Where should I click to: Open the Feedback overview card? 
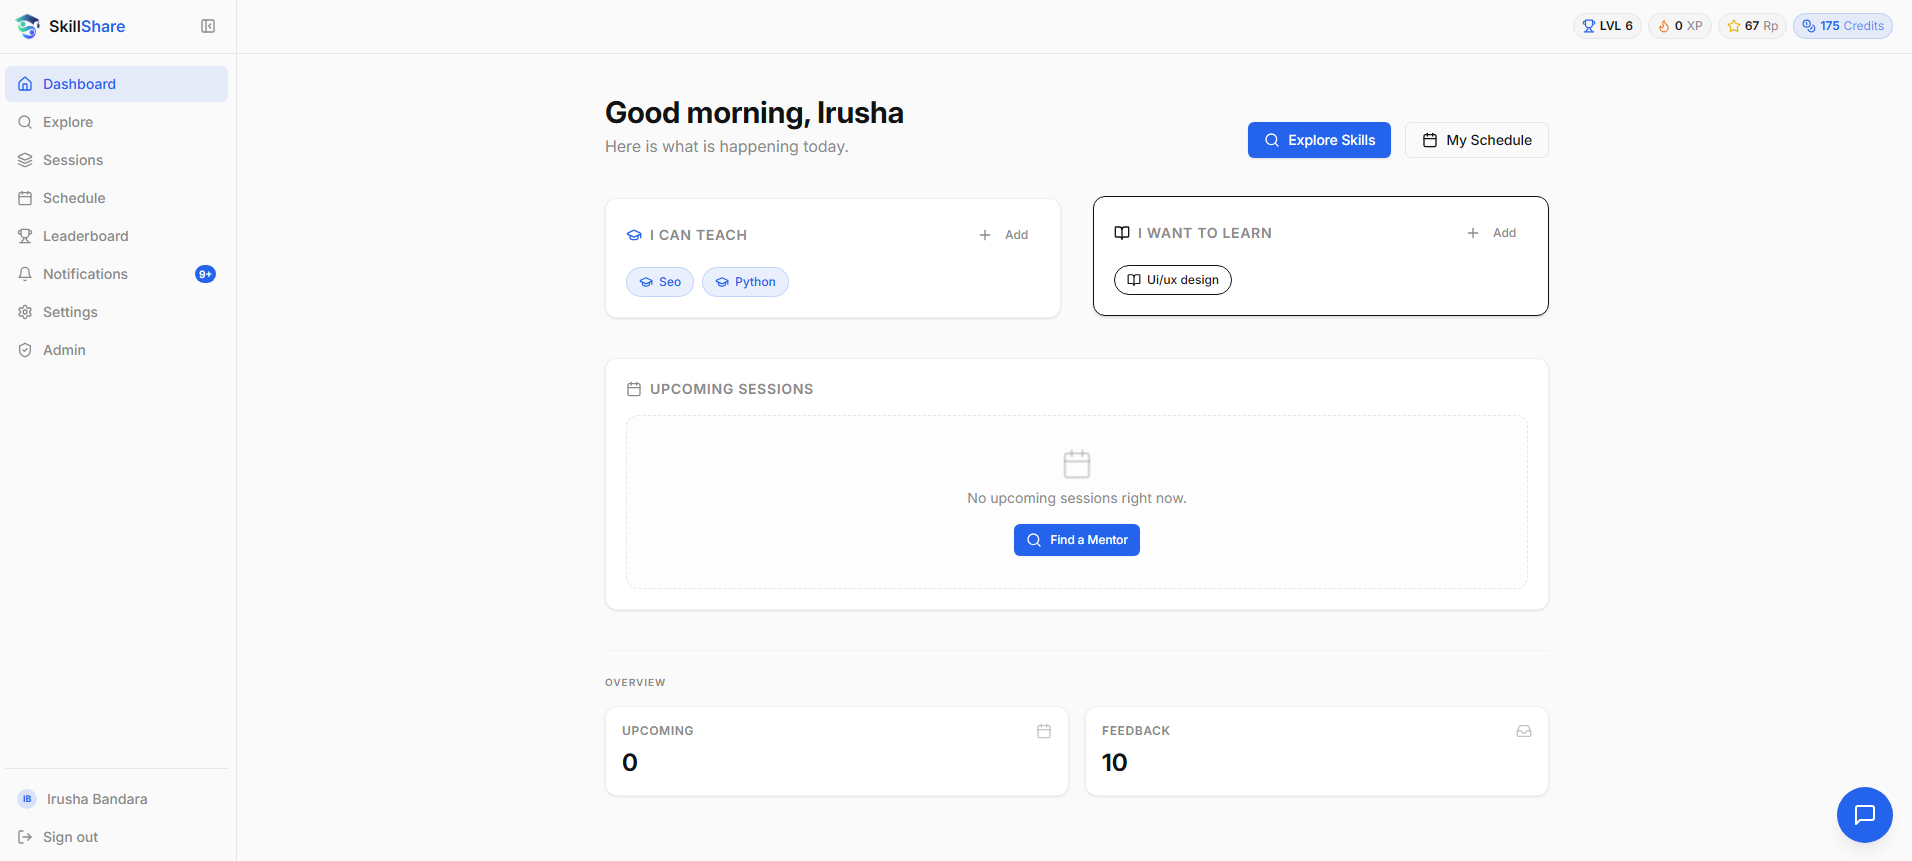point(1317,752)
